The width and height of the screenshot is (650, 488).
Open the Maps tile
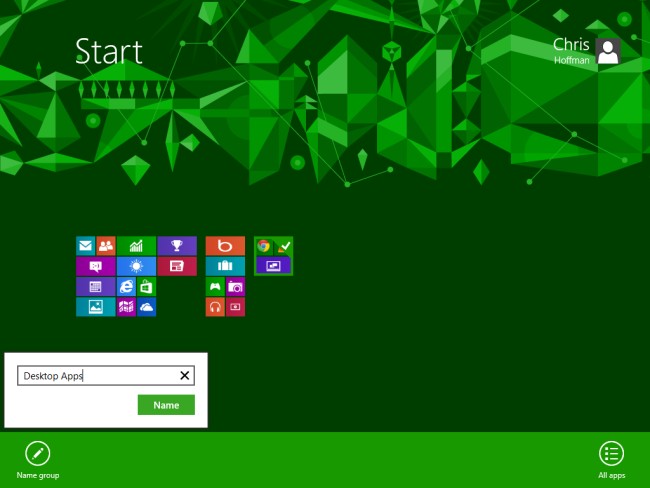tap(126, 307)
